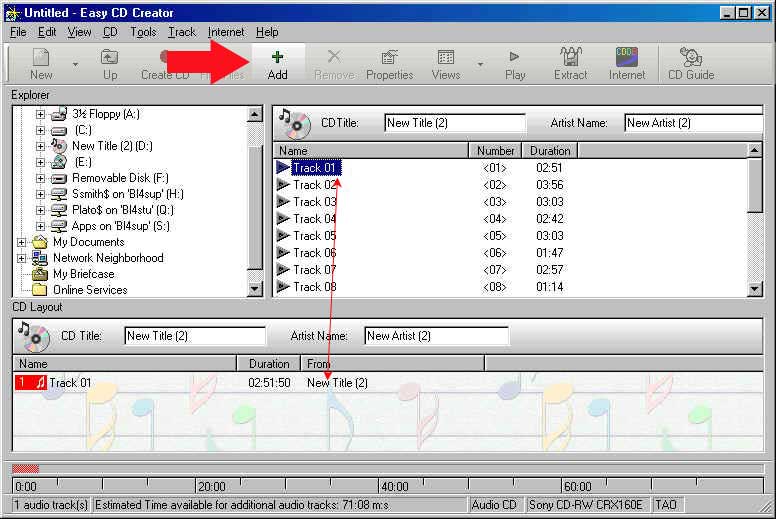Click the New toolbar button
Screen dimensions: 776x519
point(41,64)
